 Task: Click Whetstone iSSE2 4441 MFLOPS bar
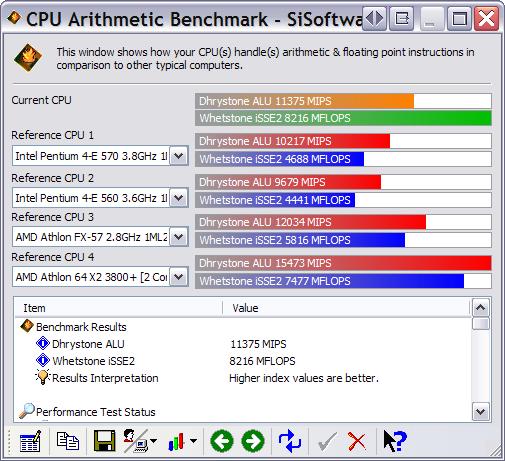click(x=343, y=200)
